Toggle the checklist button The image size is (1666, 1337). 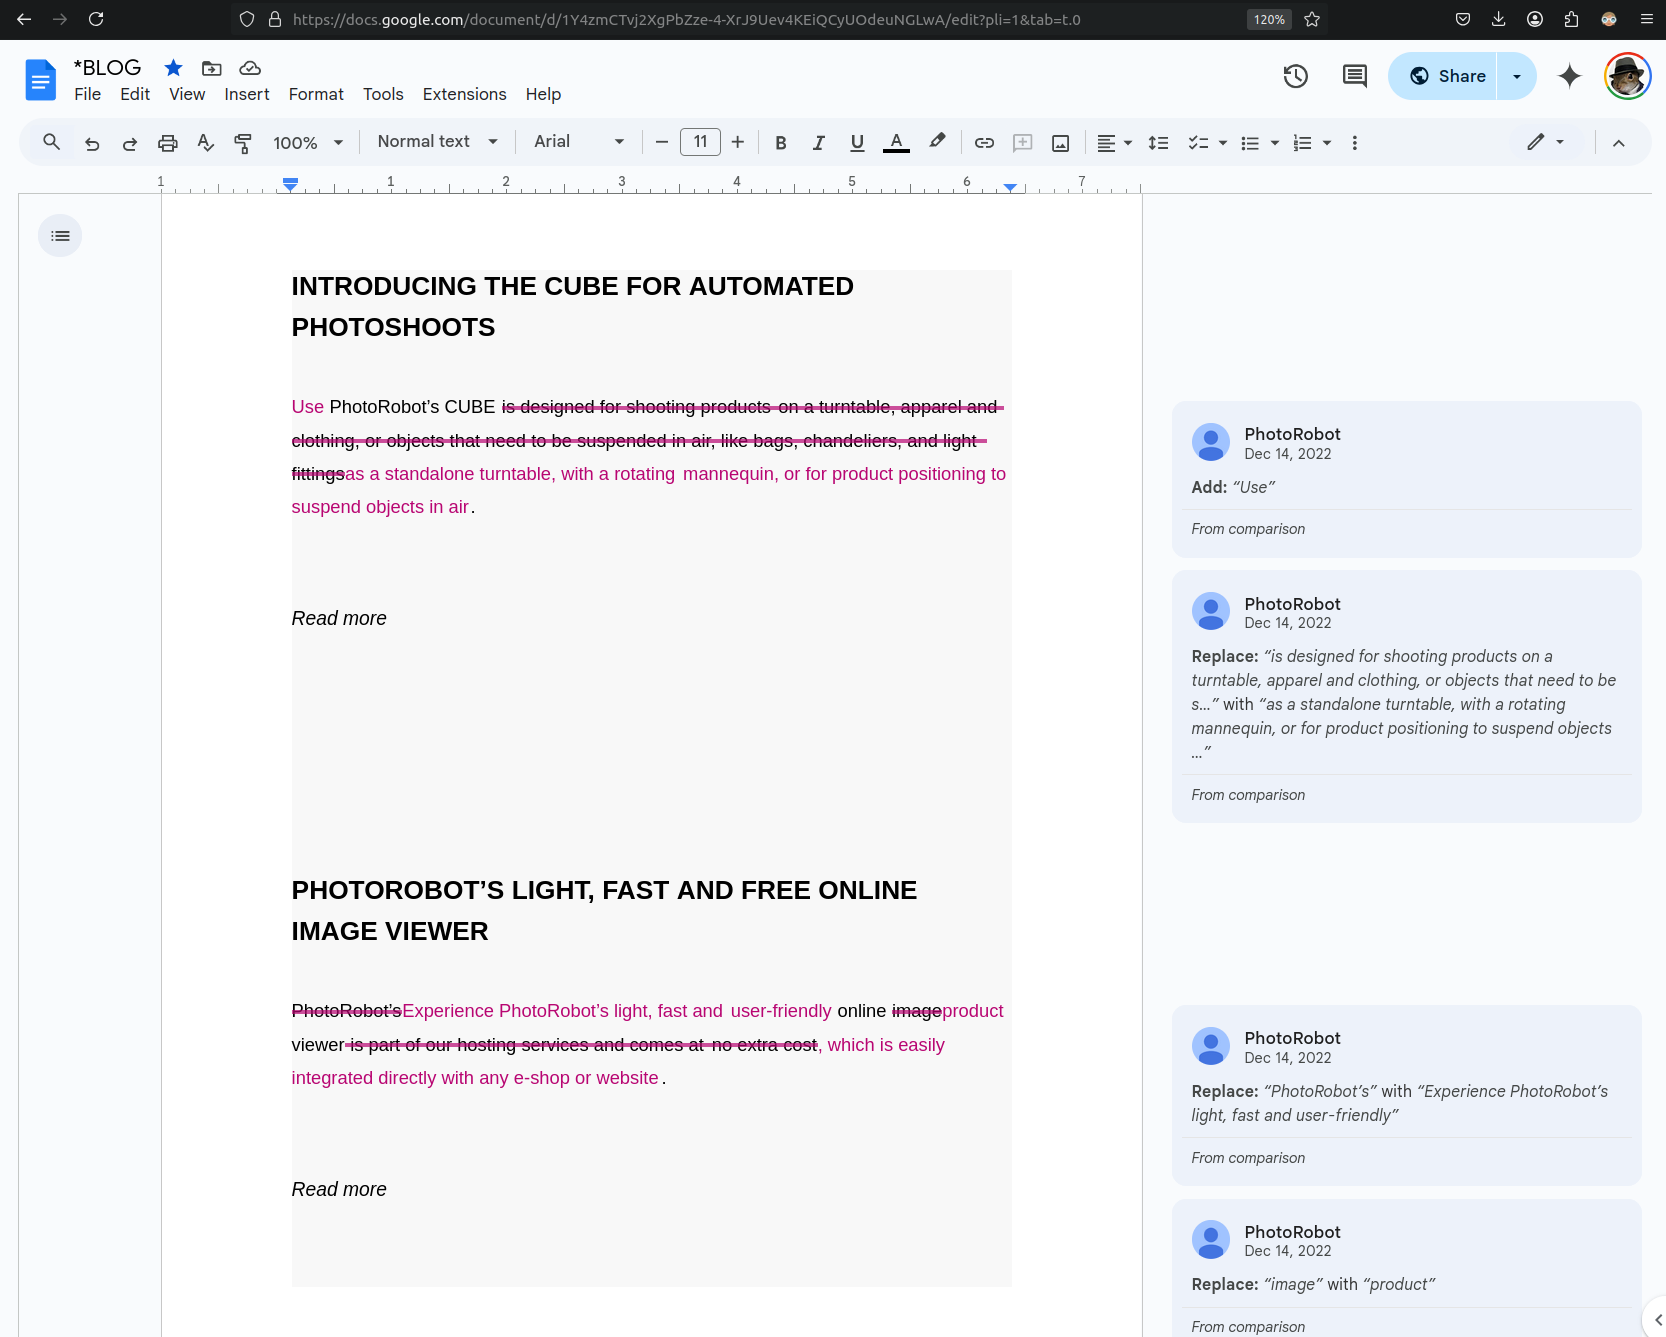point(1198,143)
